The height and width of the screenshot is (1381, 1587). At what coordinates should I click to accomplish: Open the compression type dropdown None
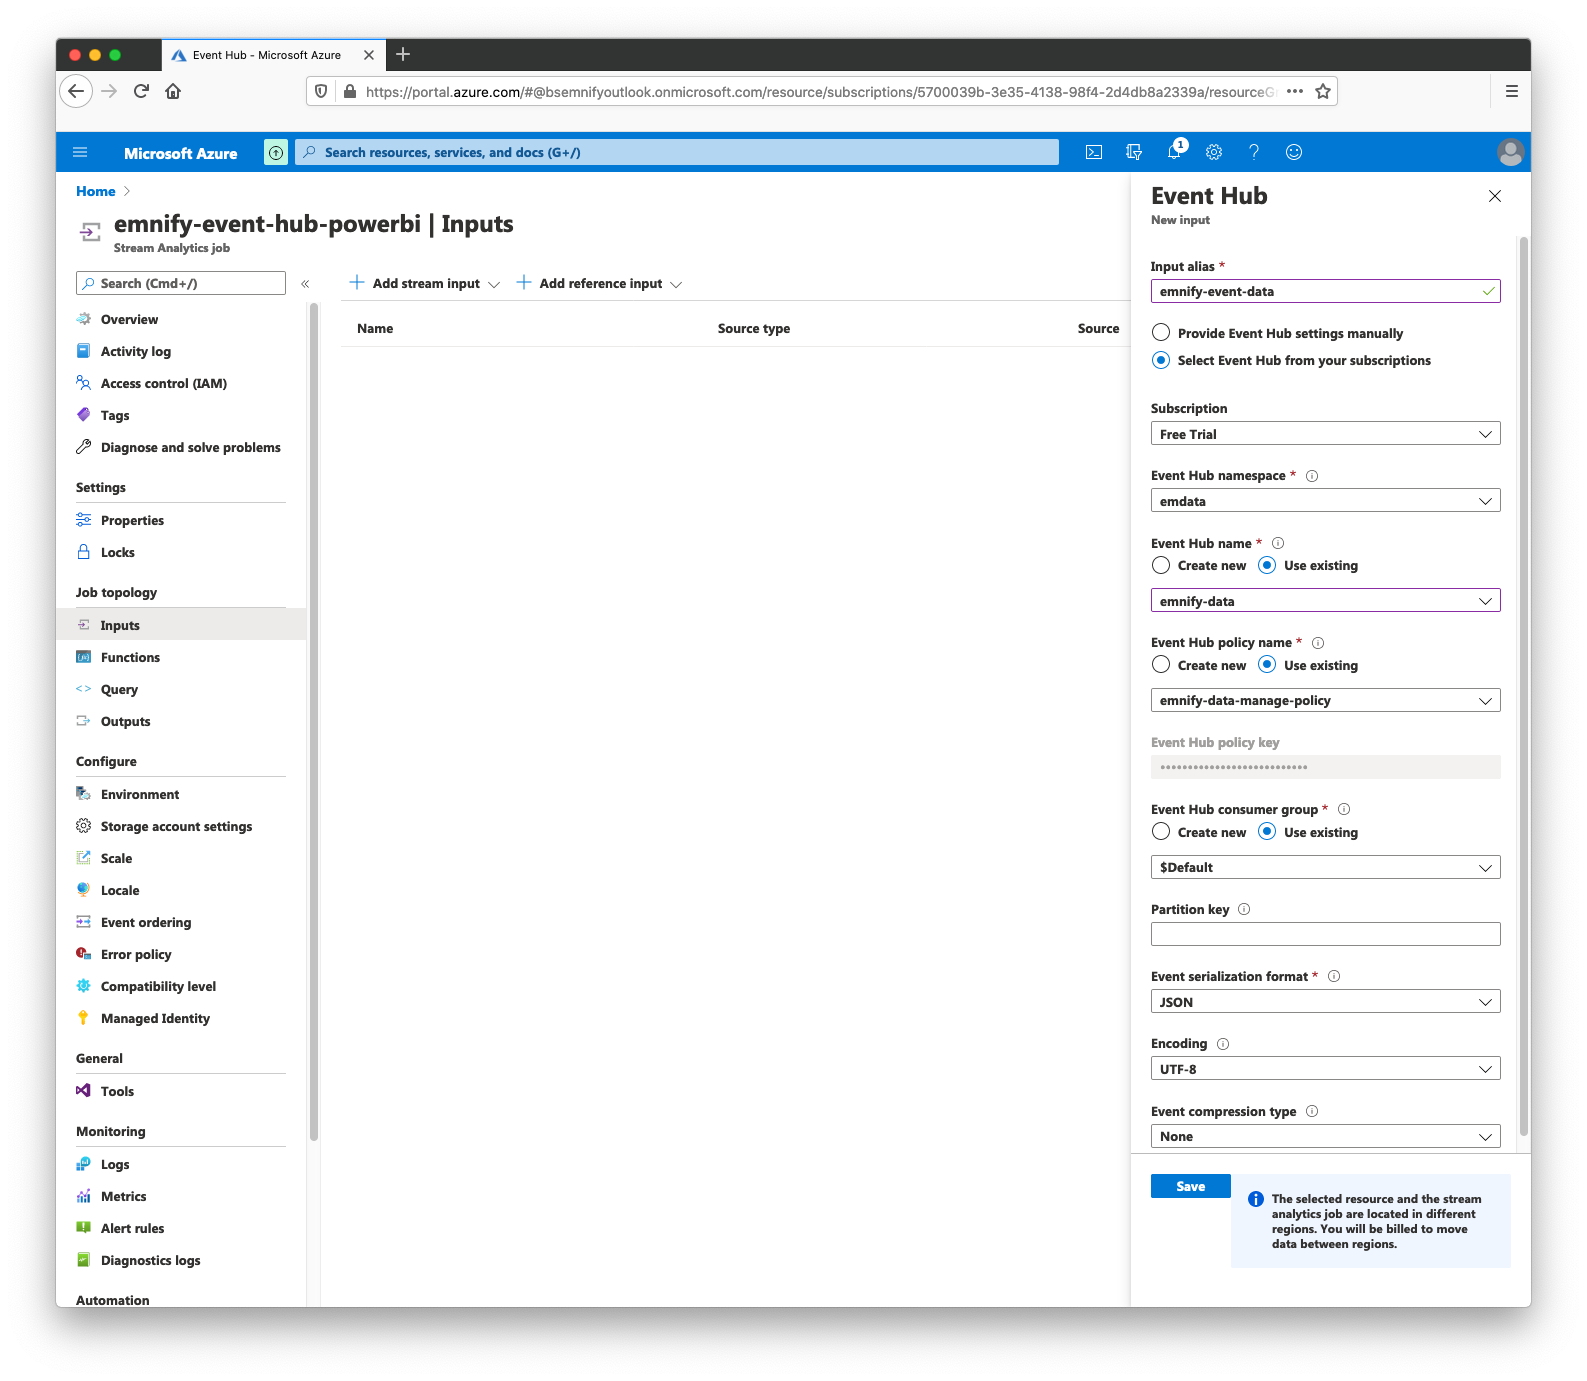point(1325,1136)
